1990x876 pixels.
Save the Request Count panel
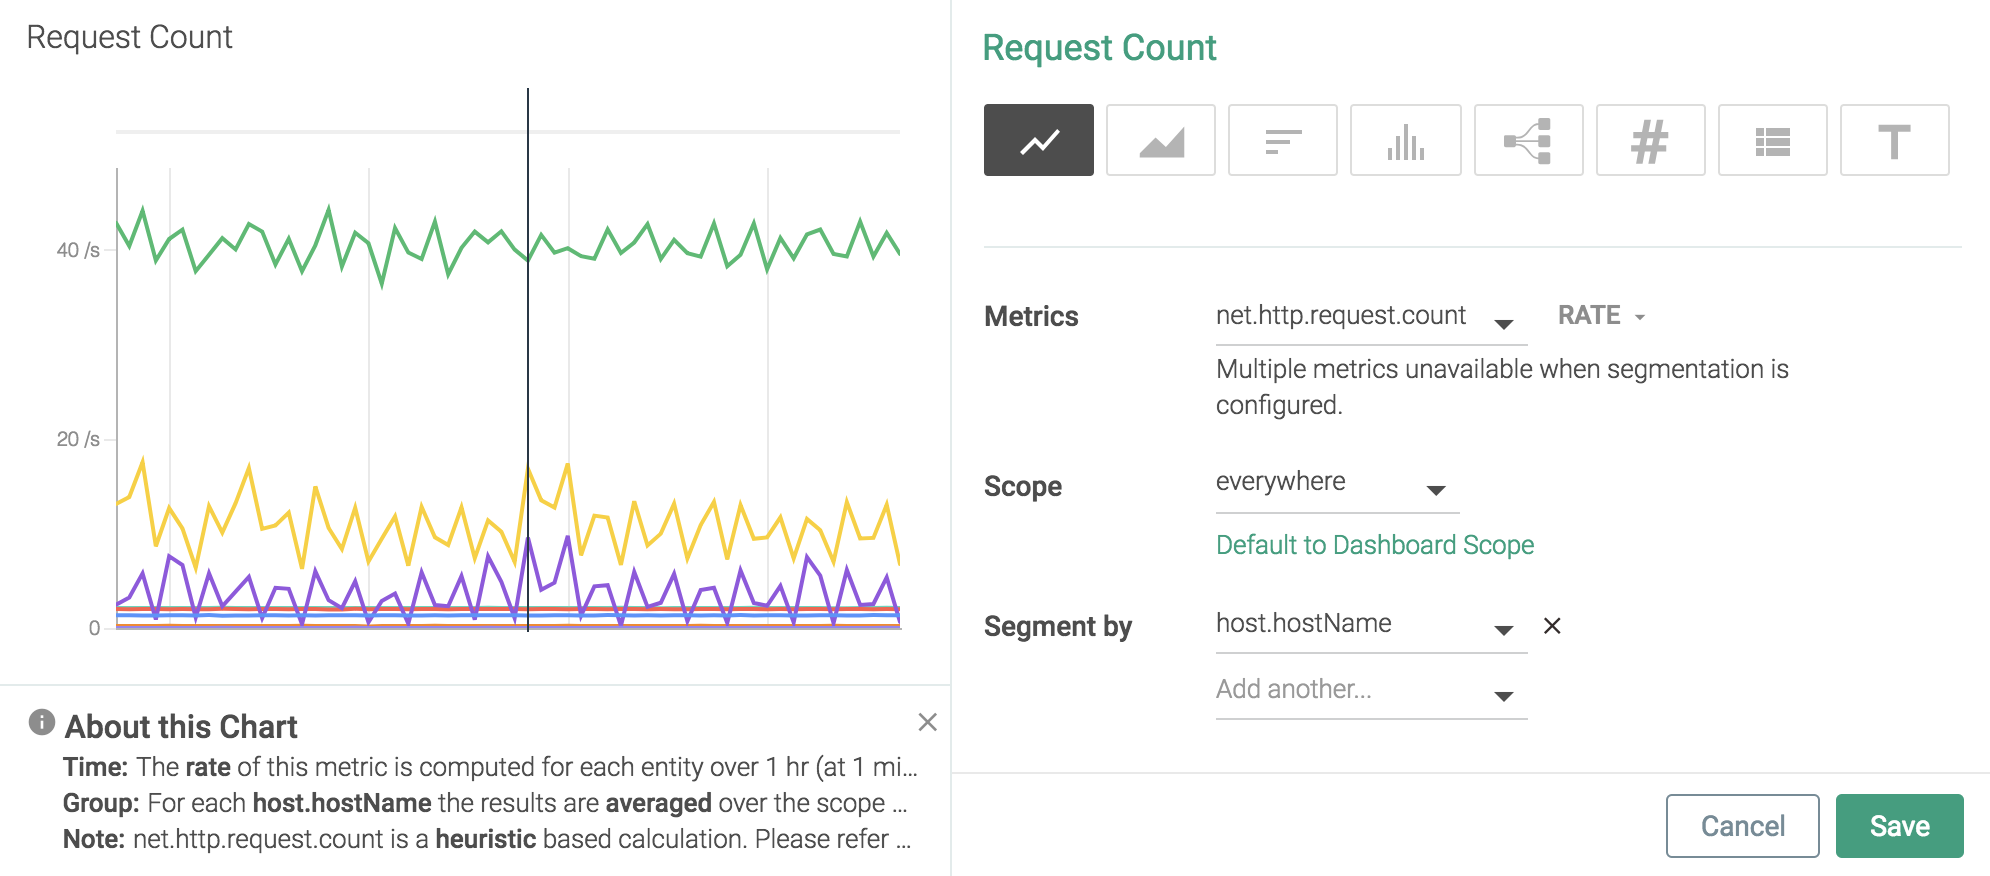[x=1899, y=826]
